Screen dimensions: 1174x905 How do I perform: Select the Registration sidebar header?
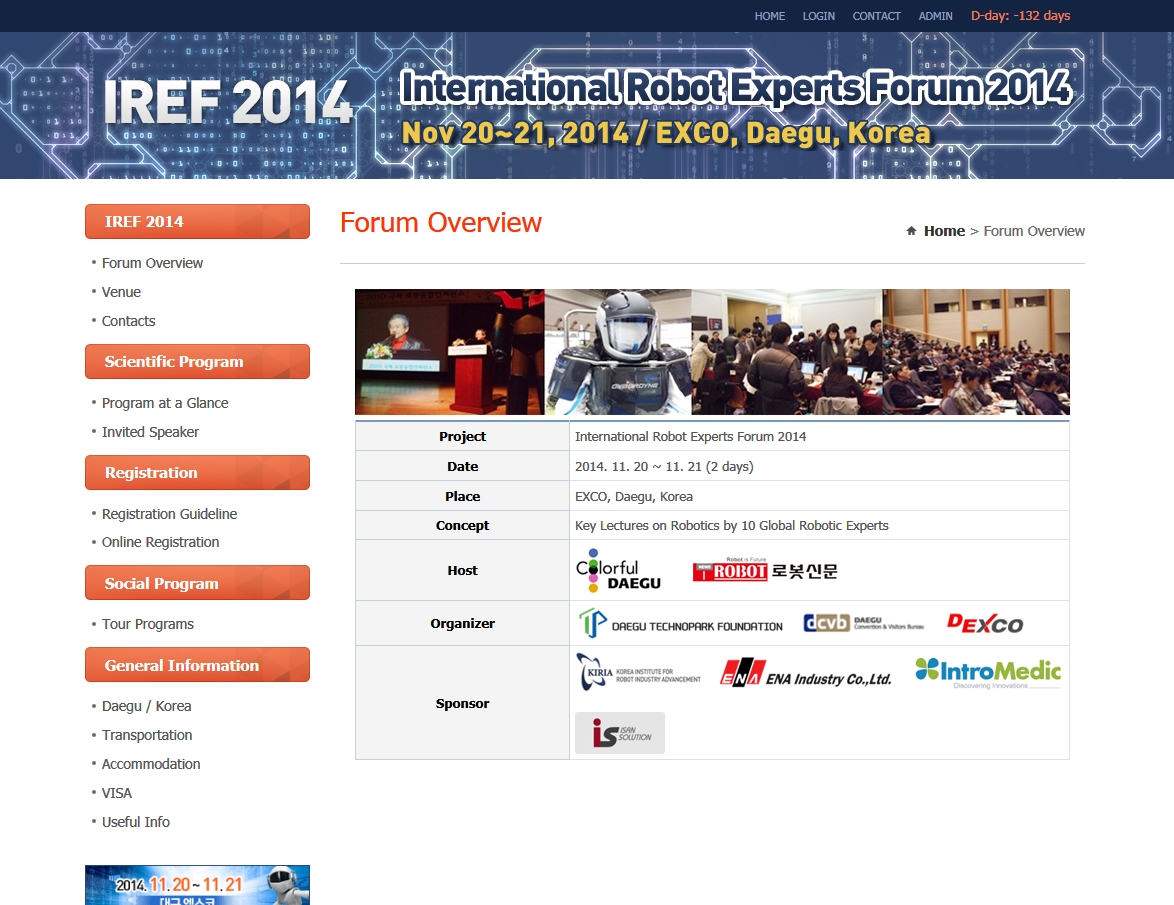click(198, 472)
